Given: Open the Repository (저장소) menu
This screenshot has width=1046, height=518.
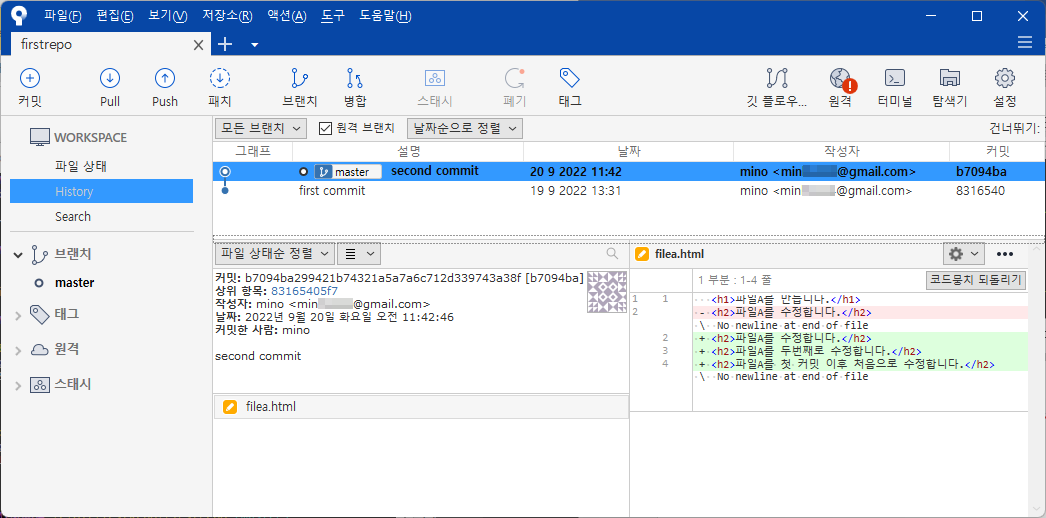Looking at the screenshot, I should 227,15.
